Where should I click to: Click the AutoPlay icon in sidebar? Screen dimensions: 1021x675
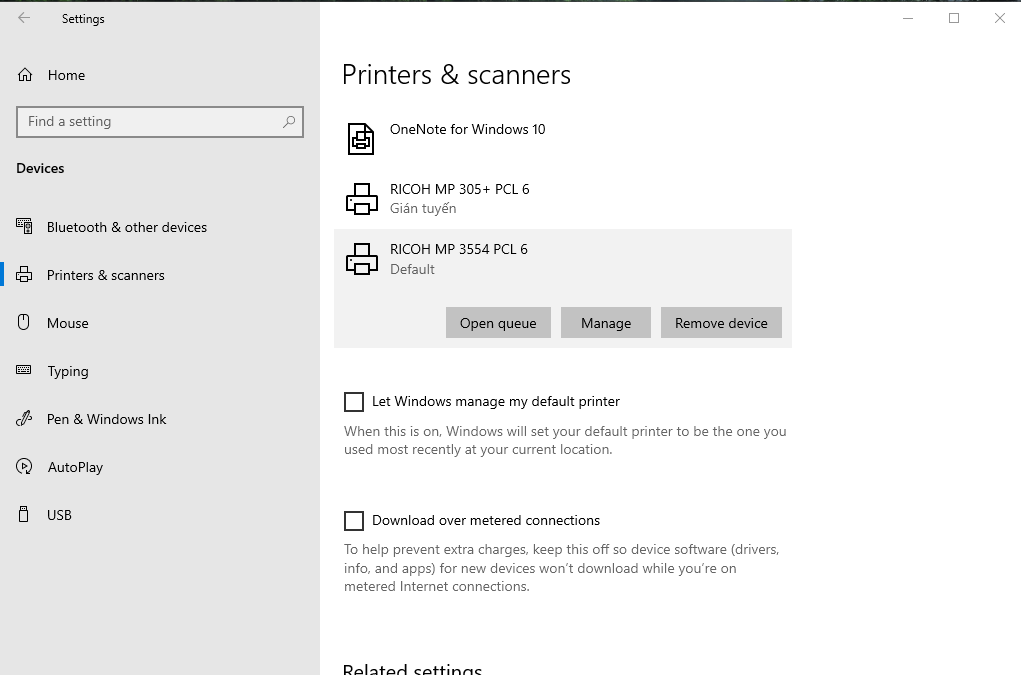point(25,467)
